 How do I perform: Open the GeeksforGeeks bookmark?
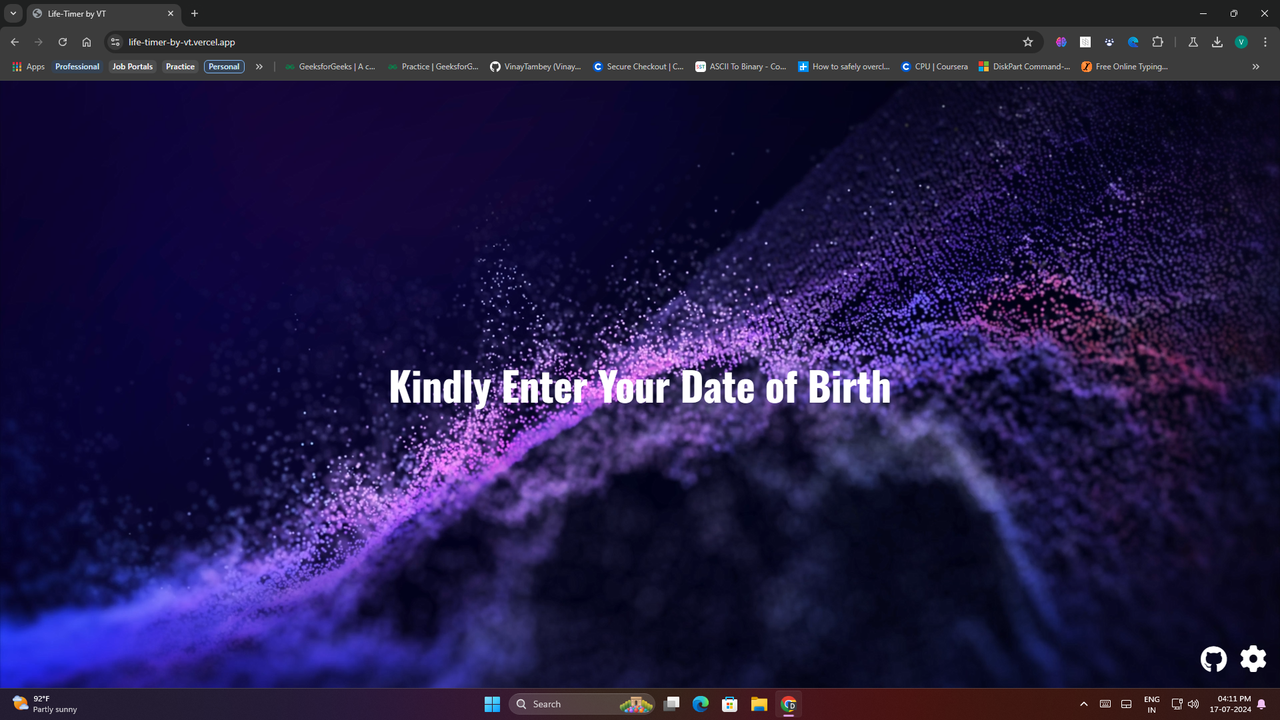pyautogui.click(x=329, y=66)
